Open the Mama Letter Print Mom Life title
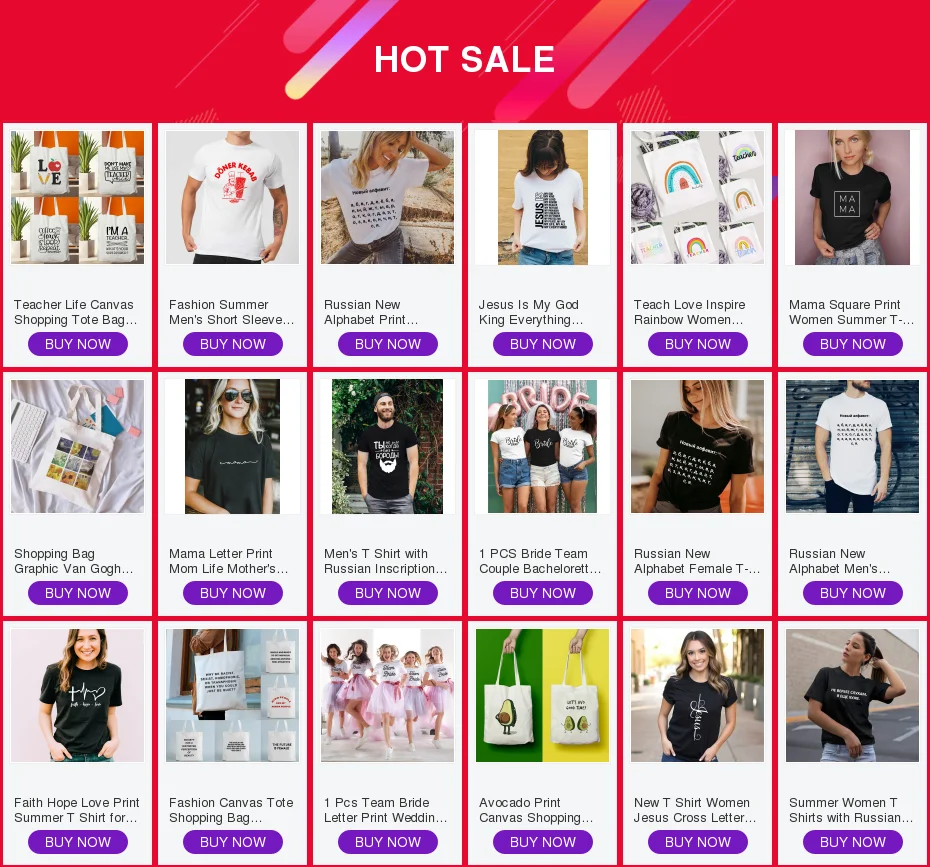 228,561
